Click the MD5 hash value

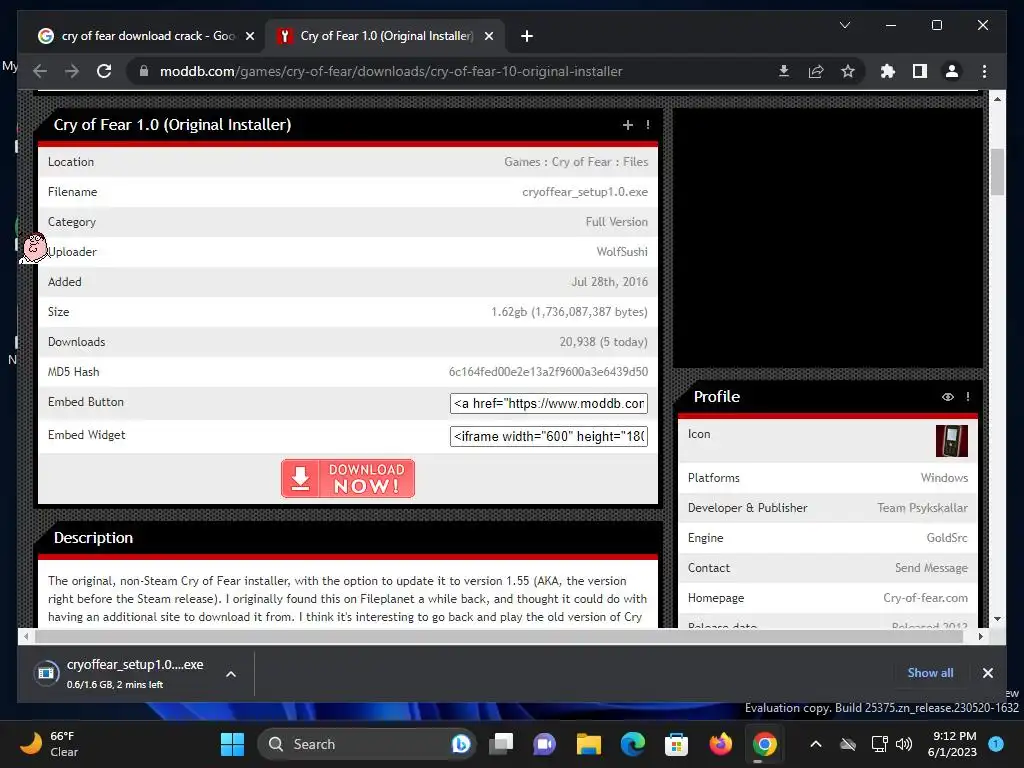pyautogui.click(x=548, y=372)
